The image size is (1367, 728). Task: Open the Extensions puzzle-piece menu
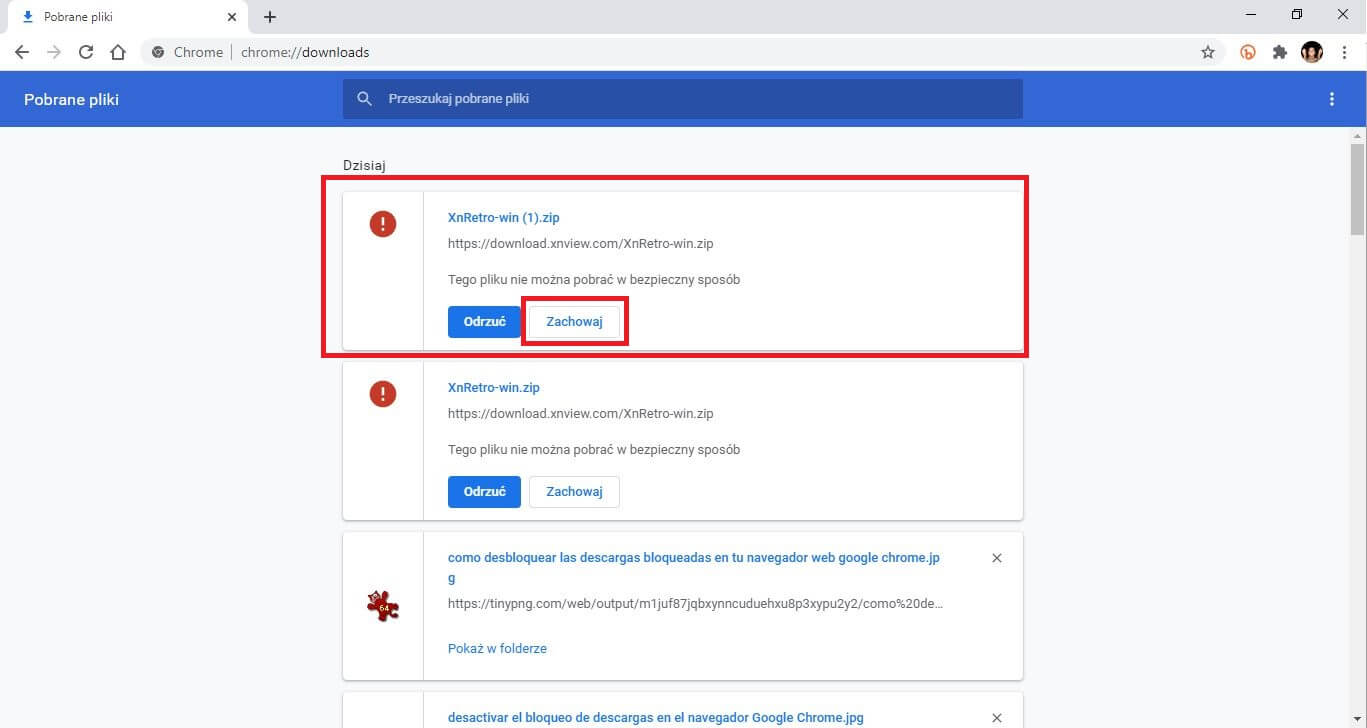[1280, 52]
